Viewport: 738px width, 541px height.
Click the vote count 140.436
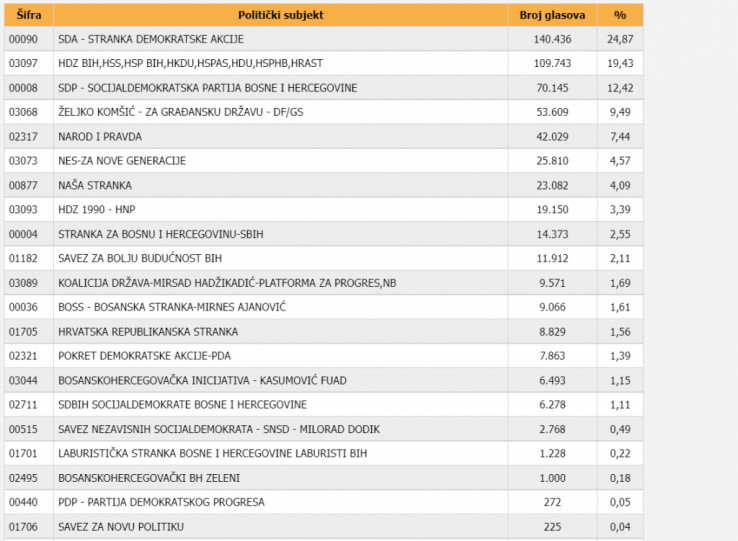[565, 39]
